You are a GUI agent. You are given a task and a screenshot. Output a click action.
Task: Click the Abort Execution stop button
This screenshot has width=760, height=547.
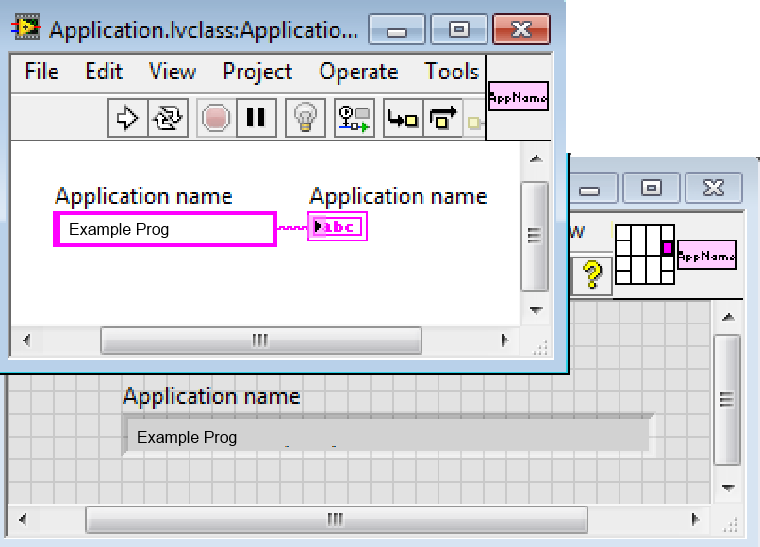tap(214, 118)
